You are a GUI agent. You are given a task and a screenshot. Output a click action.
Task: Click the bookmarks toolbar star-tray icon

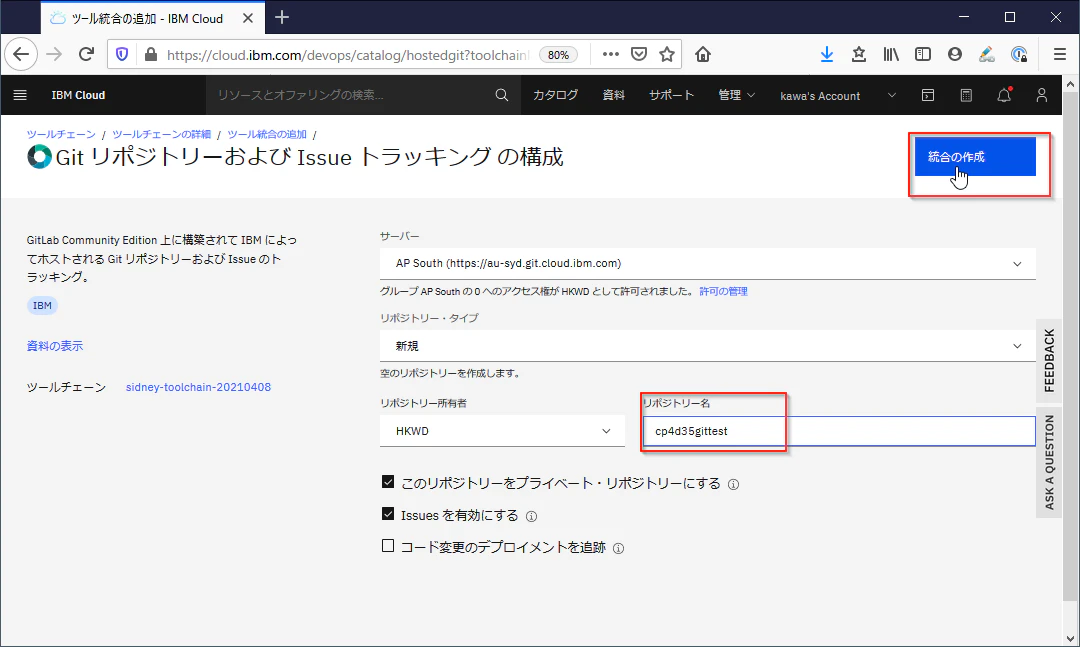(x=858, y=54)
